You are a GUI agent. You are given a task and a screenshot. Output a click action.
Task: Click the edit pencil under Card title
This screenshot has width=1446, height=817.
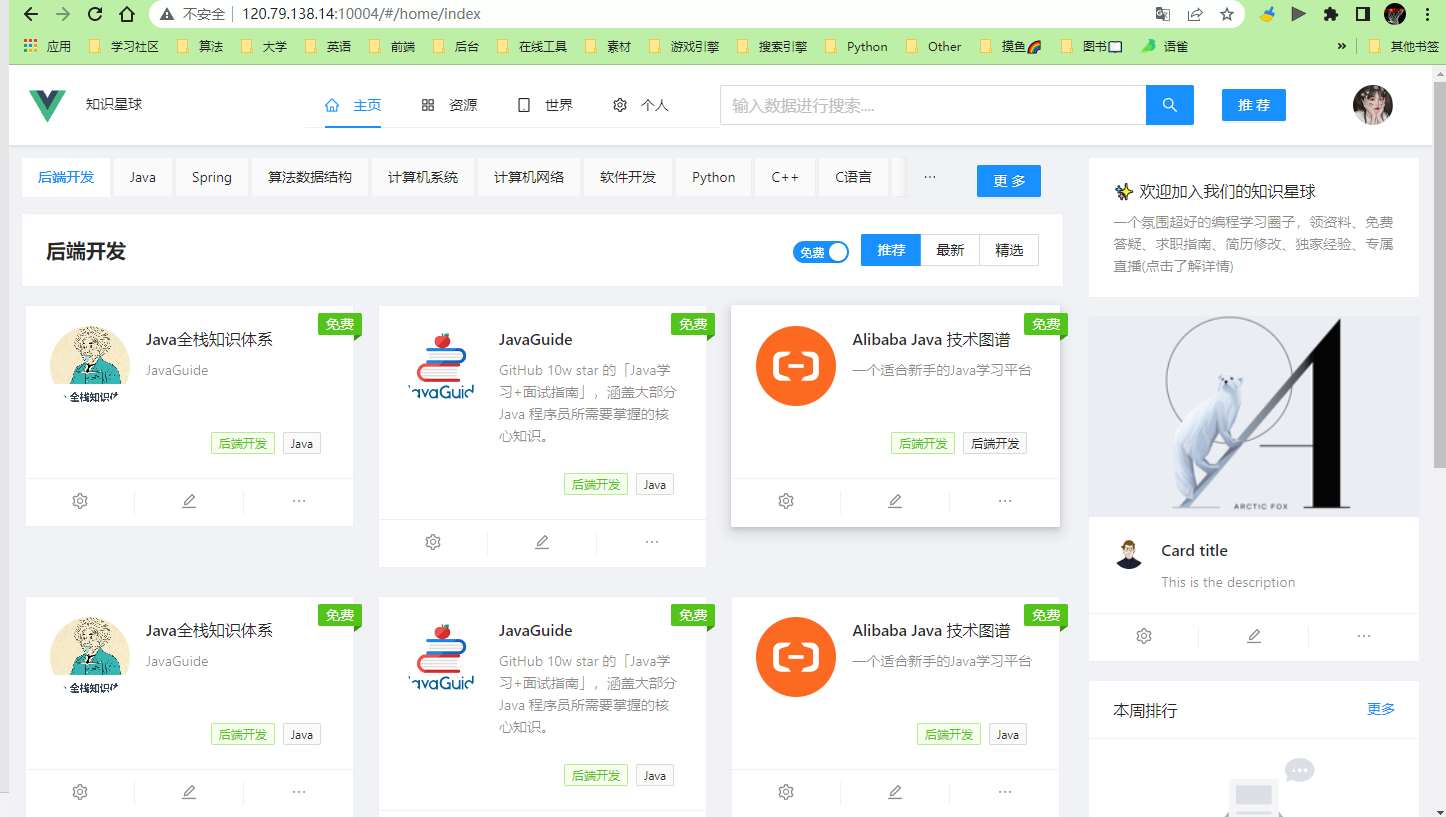[x=1254, y=636]
